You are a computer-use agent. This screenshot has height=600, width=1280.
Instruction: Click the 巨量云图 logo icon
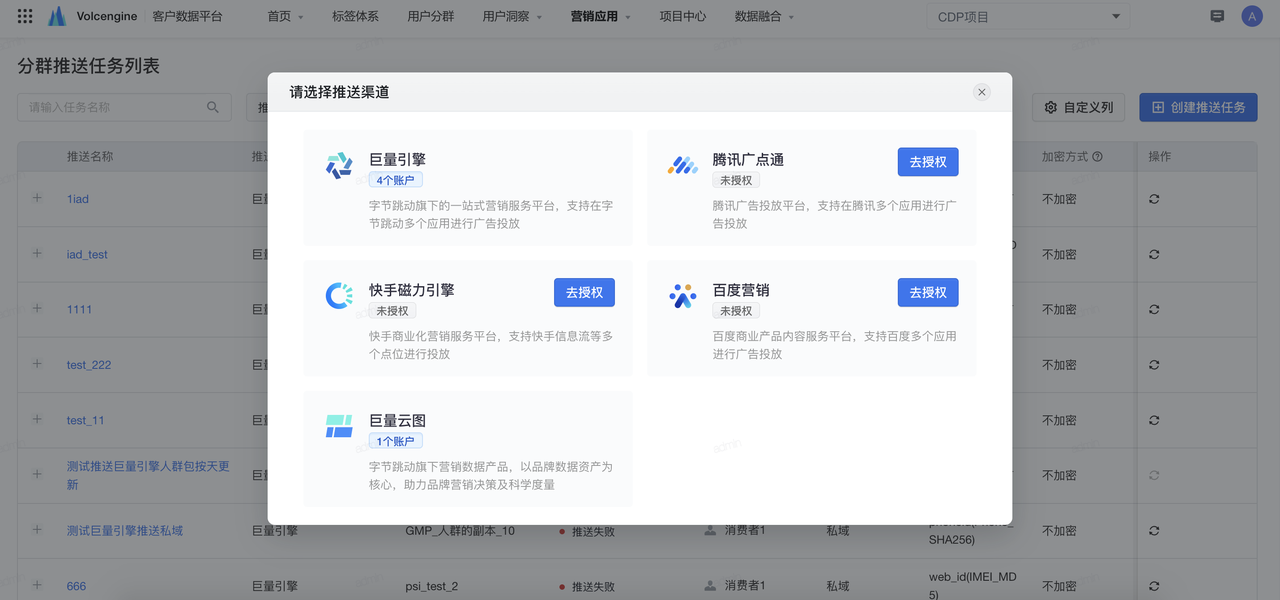coord(339,427)
